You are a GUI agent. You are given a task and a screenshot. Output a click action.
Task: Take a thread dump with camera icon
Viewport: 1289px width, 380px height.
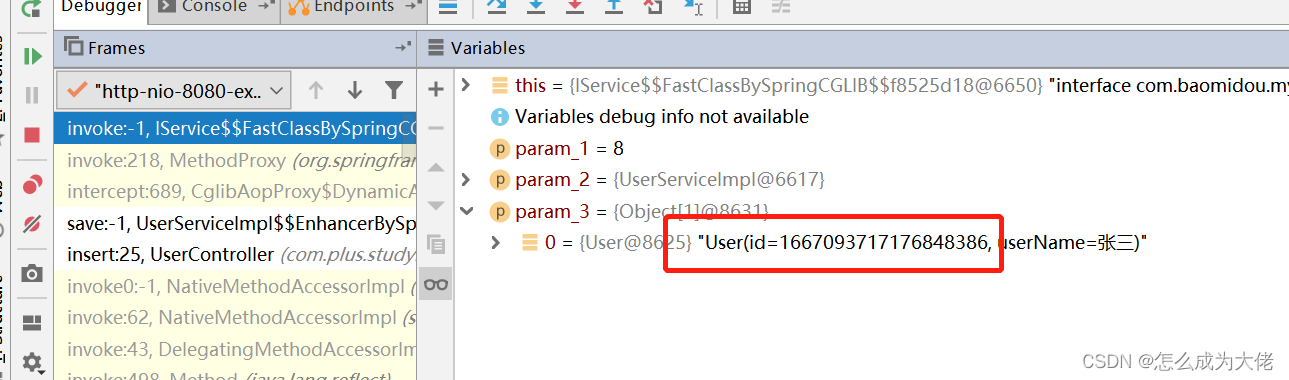coord(32,273)
